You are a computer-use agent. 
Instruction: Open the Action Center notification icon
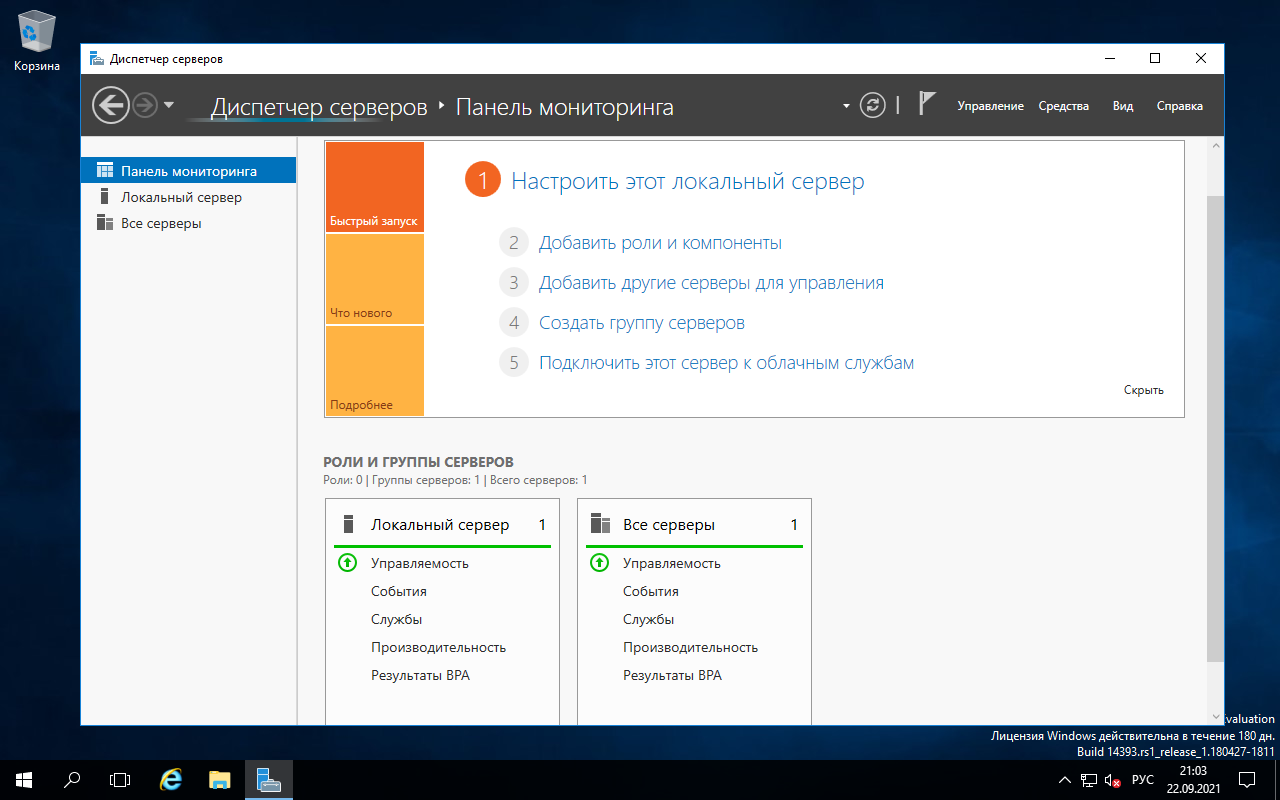[1248, 780]
